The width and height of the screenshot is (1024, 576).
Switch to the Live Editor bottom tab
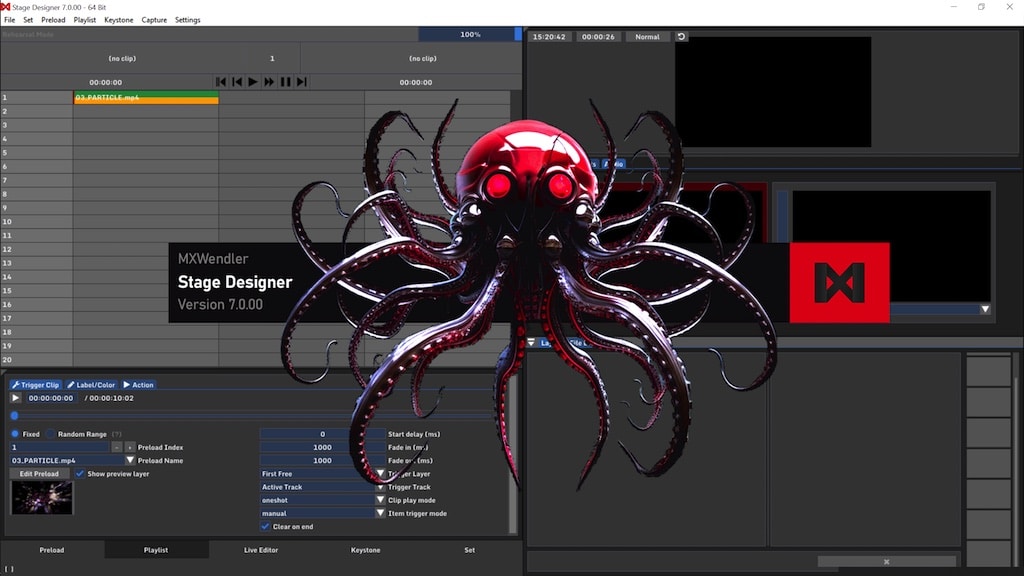click(261, 550)
